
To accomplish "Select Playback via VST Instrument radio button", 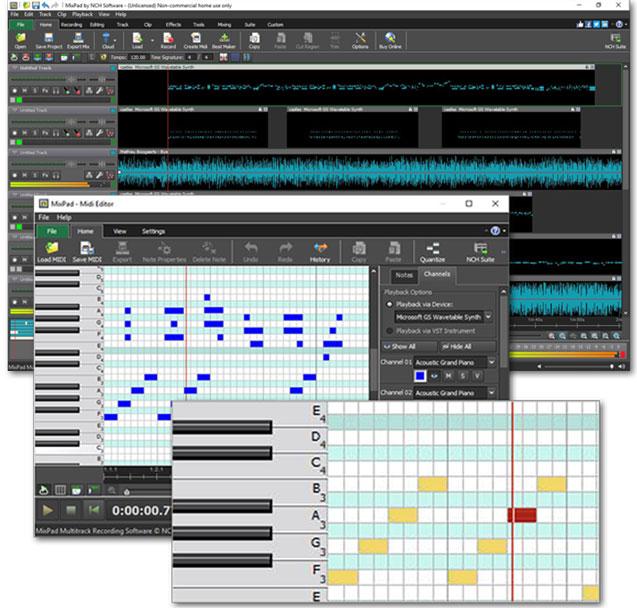I will tap(389, 331).
